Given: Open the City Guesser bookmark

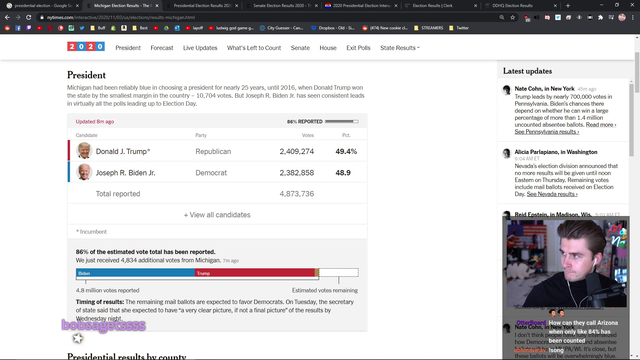Looking at the screenshot, I should click(282, 28).
